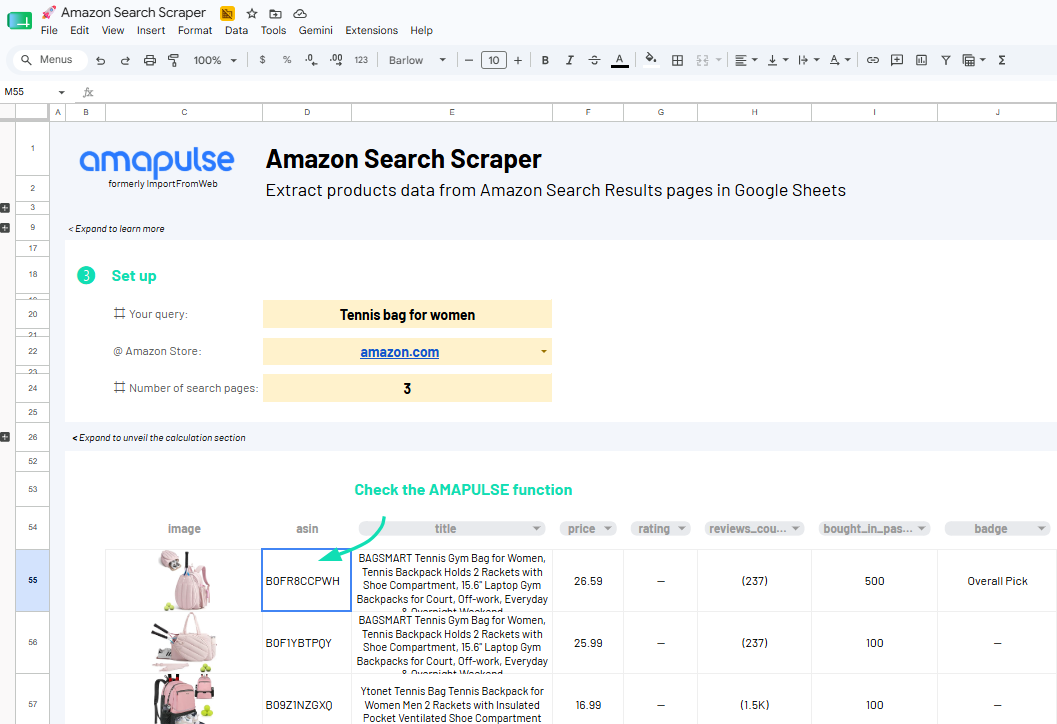
Task: Click the create filter icon
Action: pyautogui.click(x=946, y=60)
